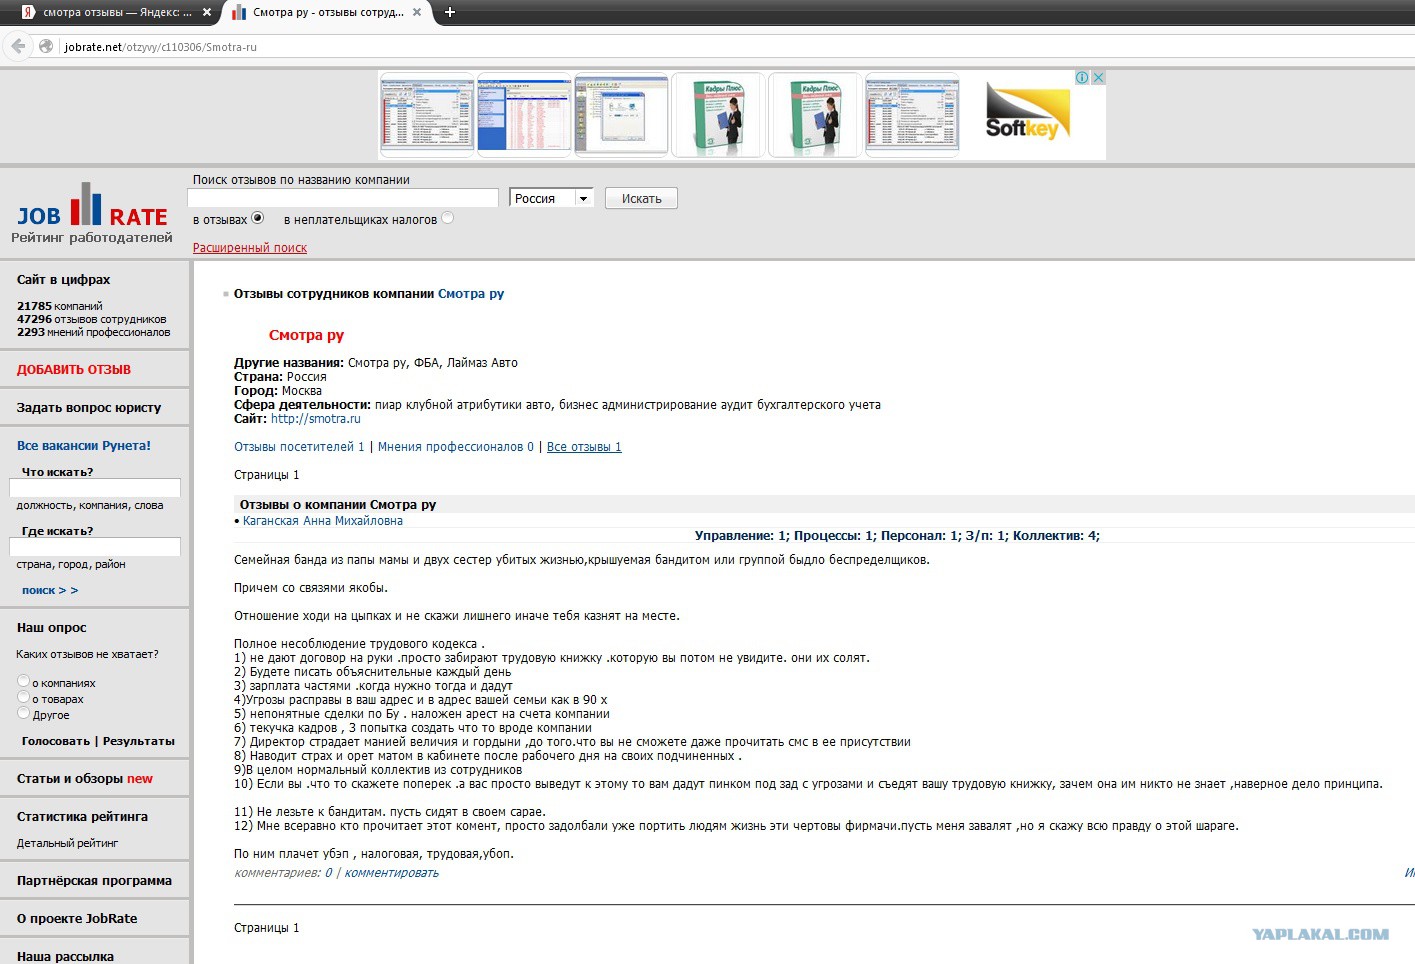1415x964 pixels.
Task: Open 'Статистика рейтинга' sidebar section
Action: click(82, 817)
